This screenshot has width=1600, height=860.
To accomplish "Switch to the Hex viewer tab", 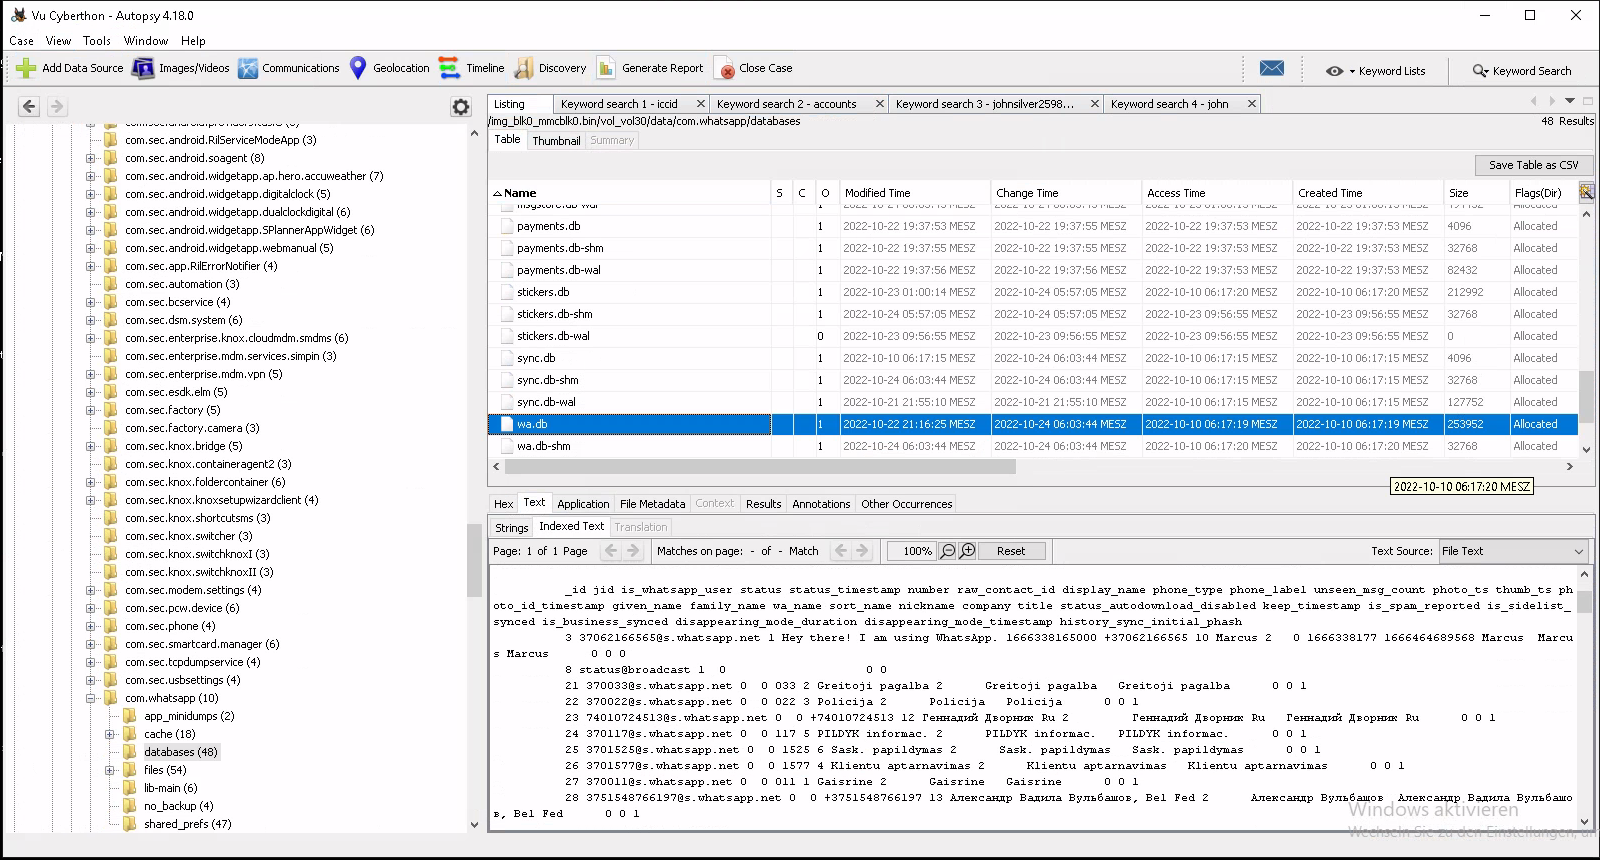I will pyautogui.click(x=504, y=504).
